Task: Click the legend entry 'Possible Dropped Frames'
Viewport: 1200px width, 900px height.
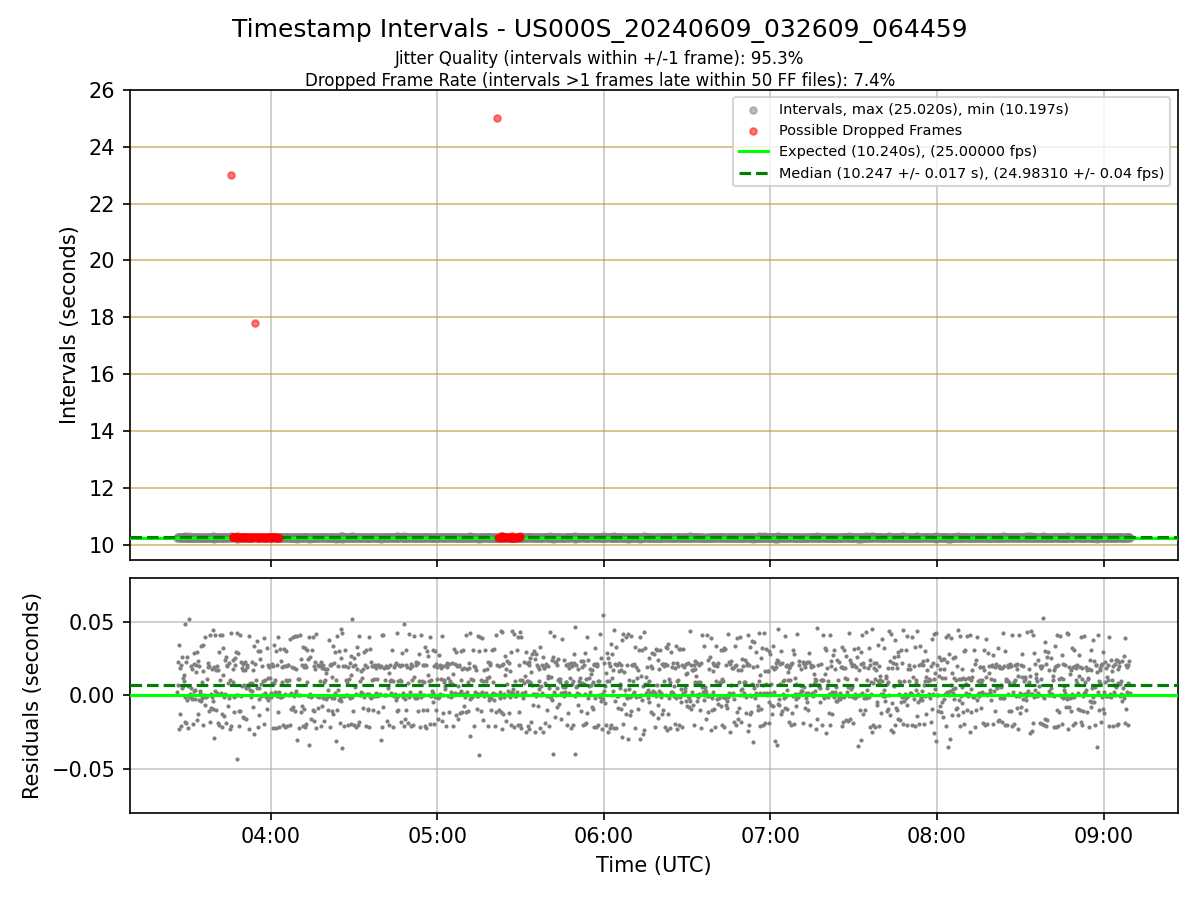Action: (x=870, y=130)
